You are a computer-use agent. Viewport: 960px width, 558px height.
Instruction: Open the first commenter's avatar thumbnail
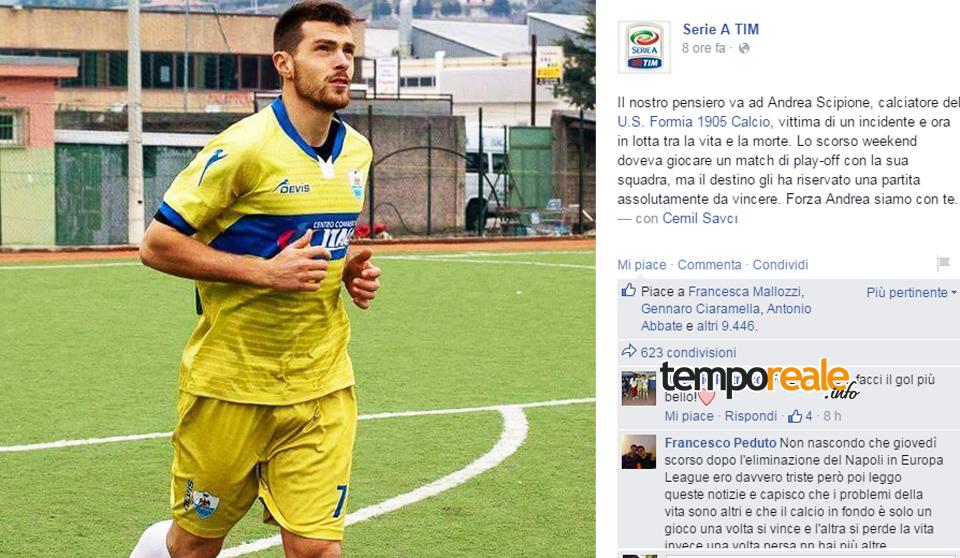point(639,388)
